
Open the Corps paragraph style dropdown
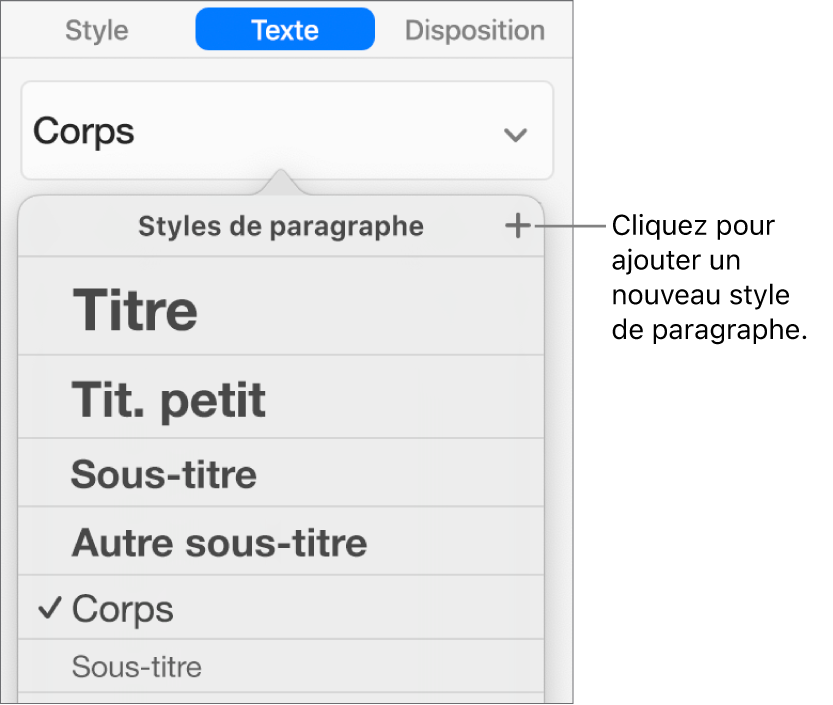point(287,131)
